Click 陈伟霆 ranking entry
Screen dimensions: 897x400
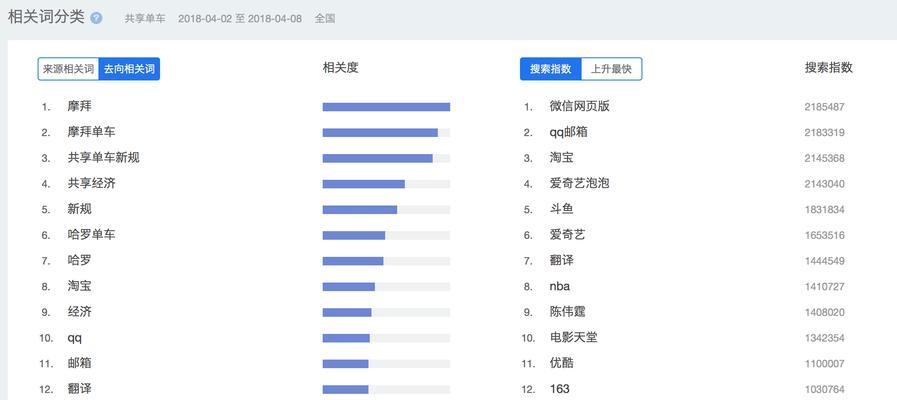pyautogui.click(x=567, y=312)
